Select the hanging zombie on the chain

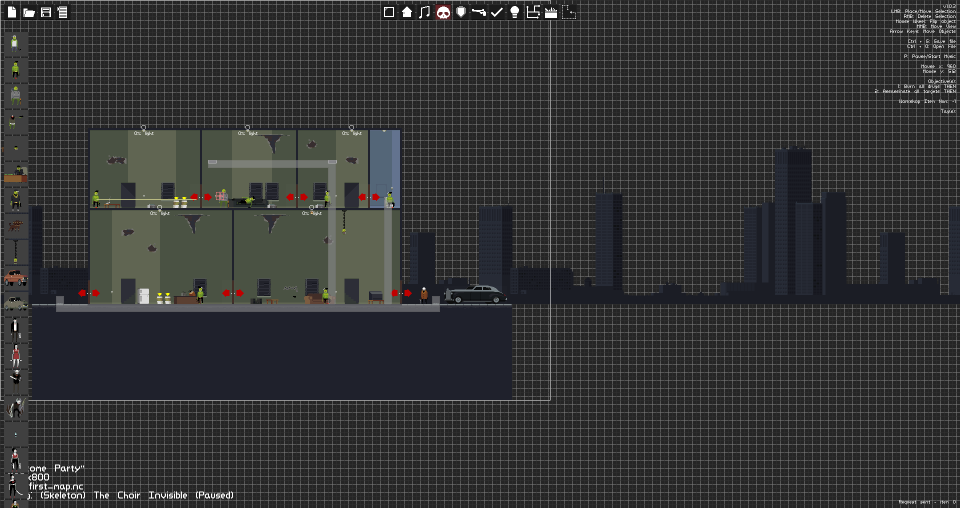click(x=344, y=222)
